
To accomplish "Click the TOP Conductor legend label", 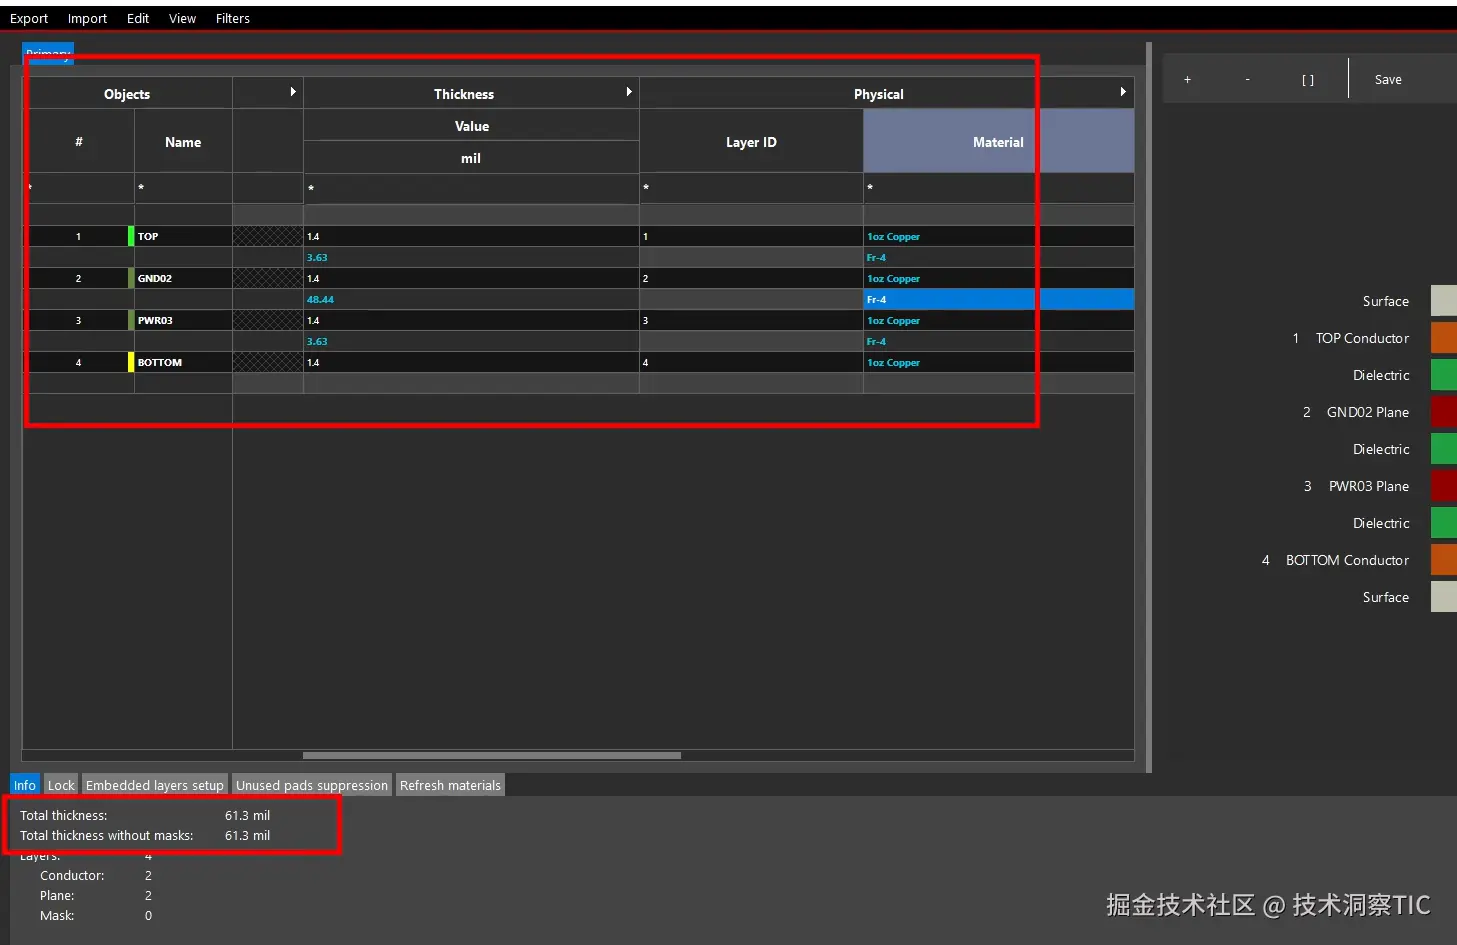I will 1362,338.
